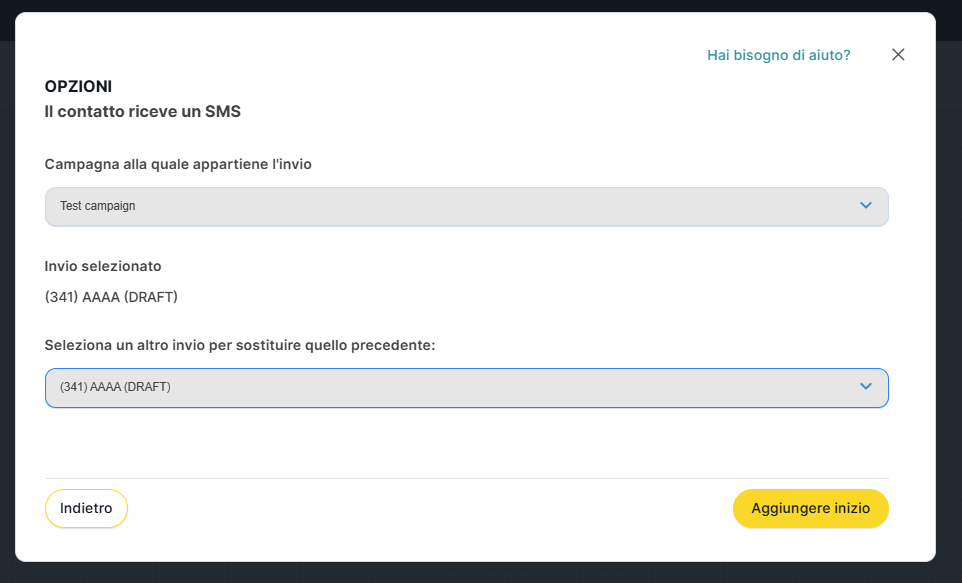Close the options dialog with the X icon

click(x=898, y=55)
